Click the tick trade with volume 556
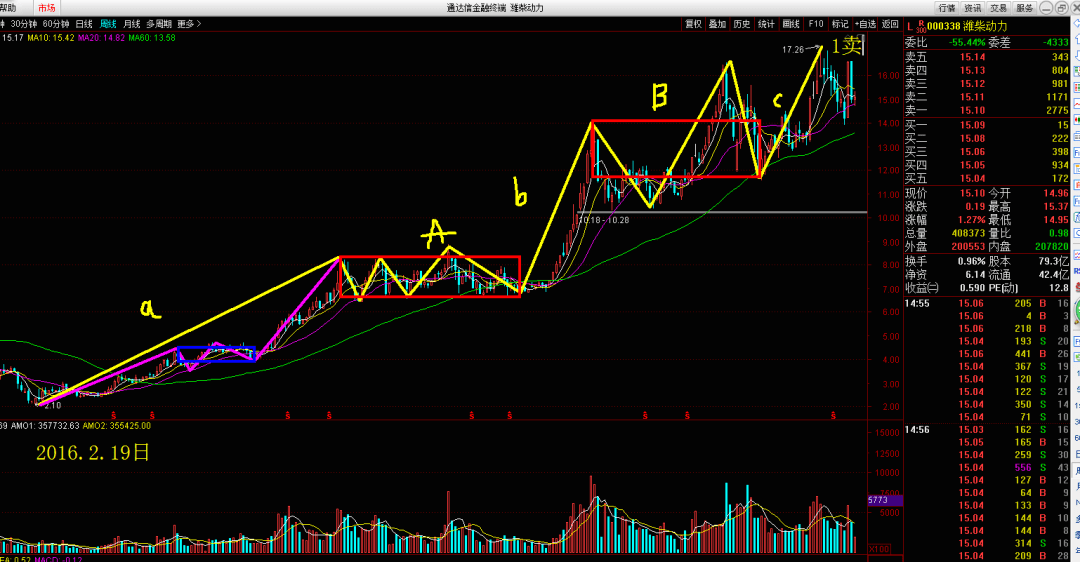 1023,468
